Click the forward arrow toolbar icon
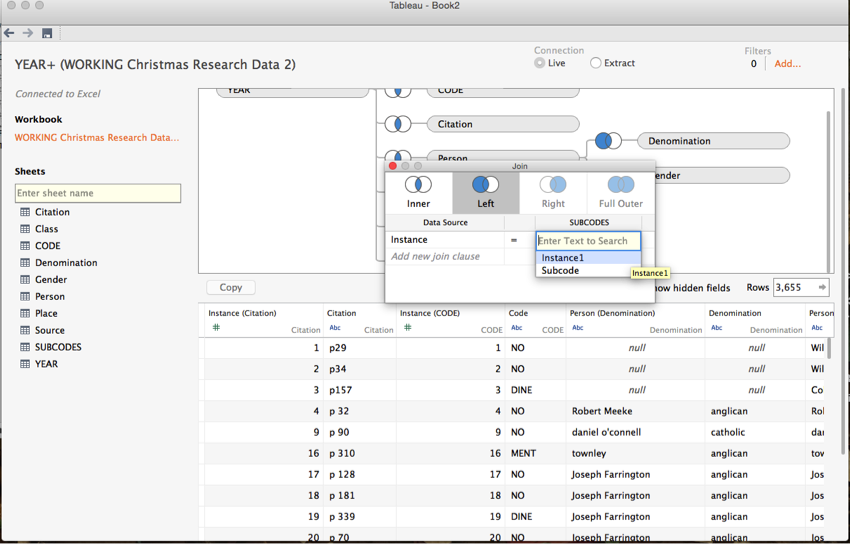Image resolution: width=850 pixels, height=544 pixels. click(28, 33)
